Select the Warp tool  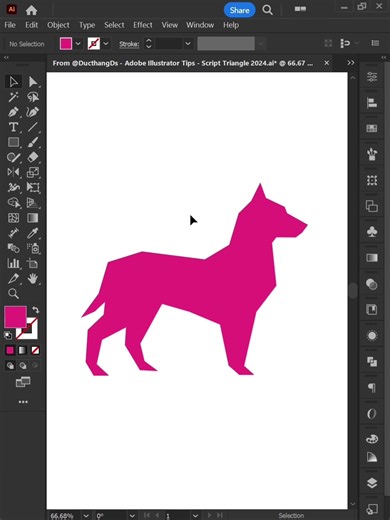coord(13,188)
